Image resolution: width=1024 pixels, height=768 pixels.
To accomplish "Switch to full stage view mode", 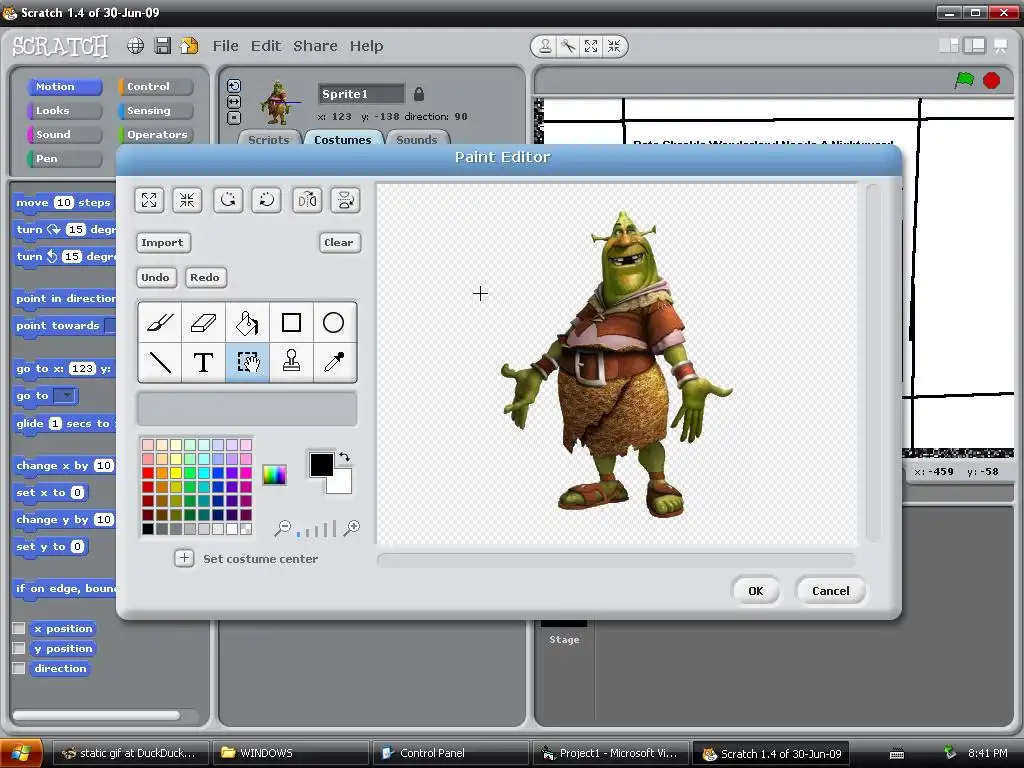I will click(x=974, y=45).
